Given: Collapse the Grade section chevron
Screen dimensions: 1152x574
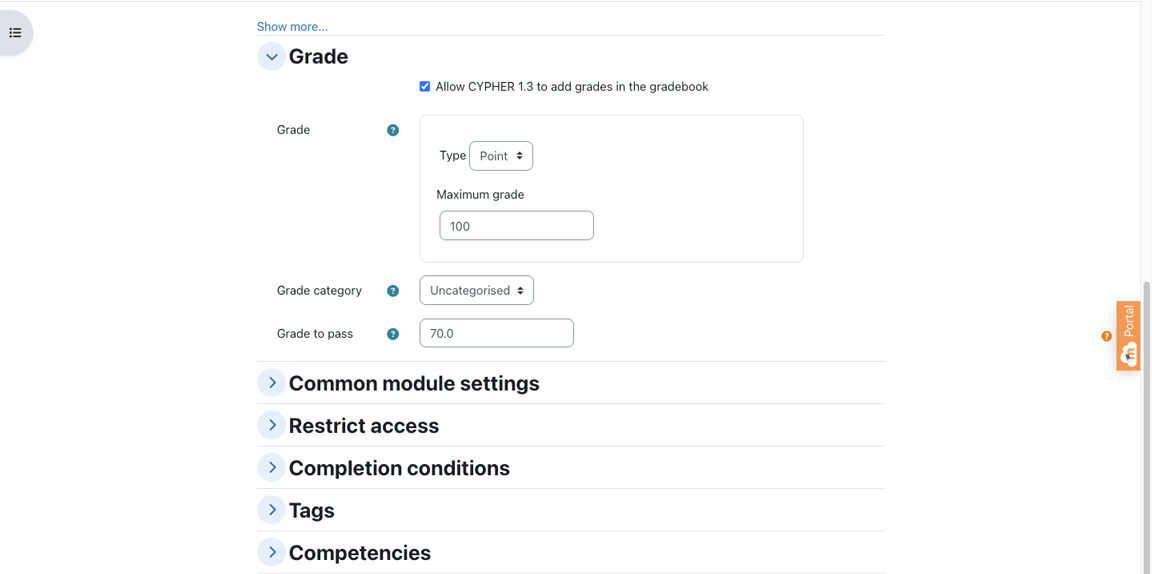Looking at the screenshot, I should pyautogui.click(x=271, y=57).
